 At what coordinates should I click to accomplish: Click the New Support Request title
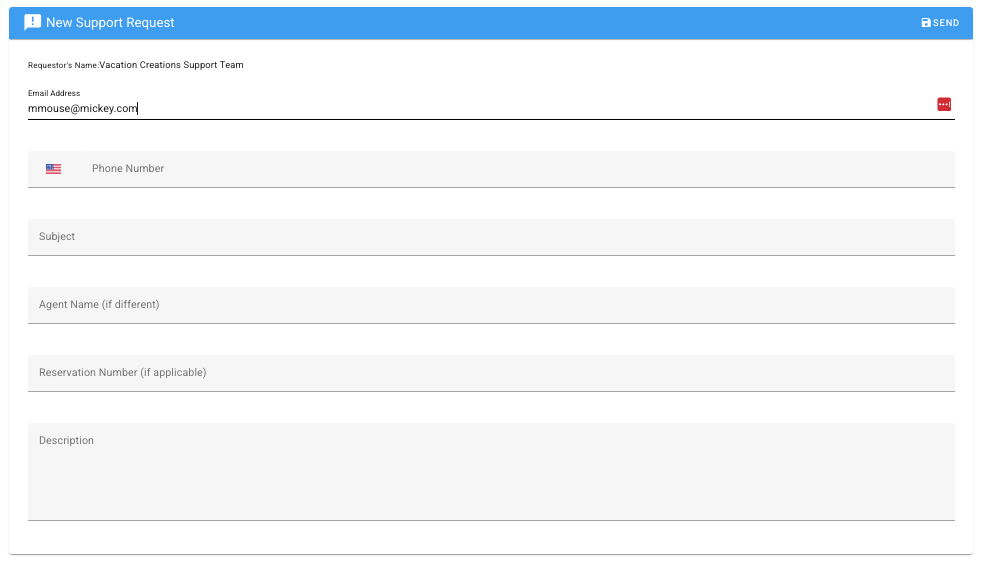pyautogui.click(x=110, y=23)
